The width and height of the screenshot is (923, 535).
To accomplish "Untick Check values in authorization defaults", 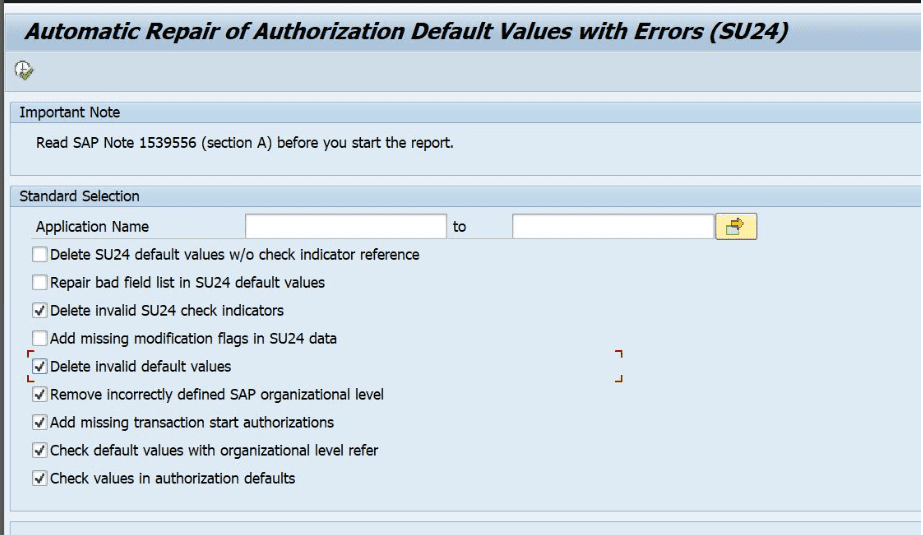I will point(40,479).
